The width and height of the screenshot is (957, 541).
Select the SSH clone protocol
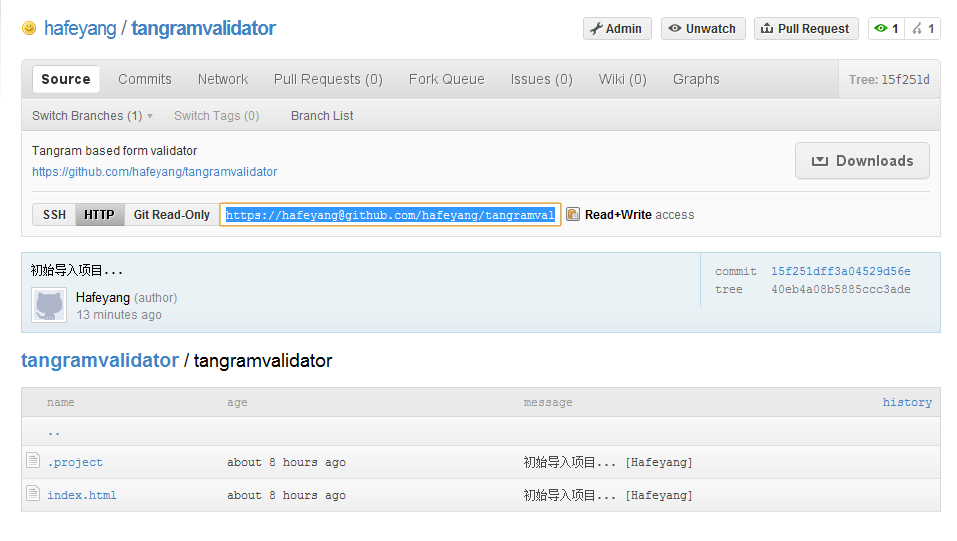[54, 214]
